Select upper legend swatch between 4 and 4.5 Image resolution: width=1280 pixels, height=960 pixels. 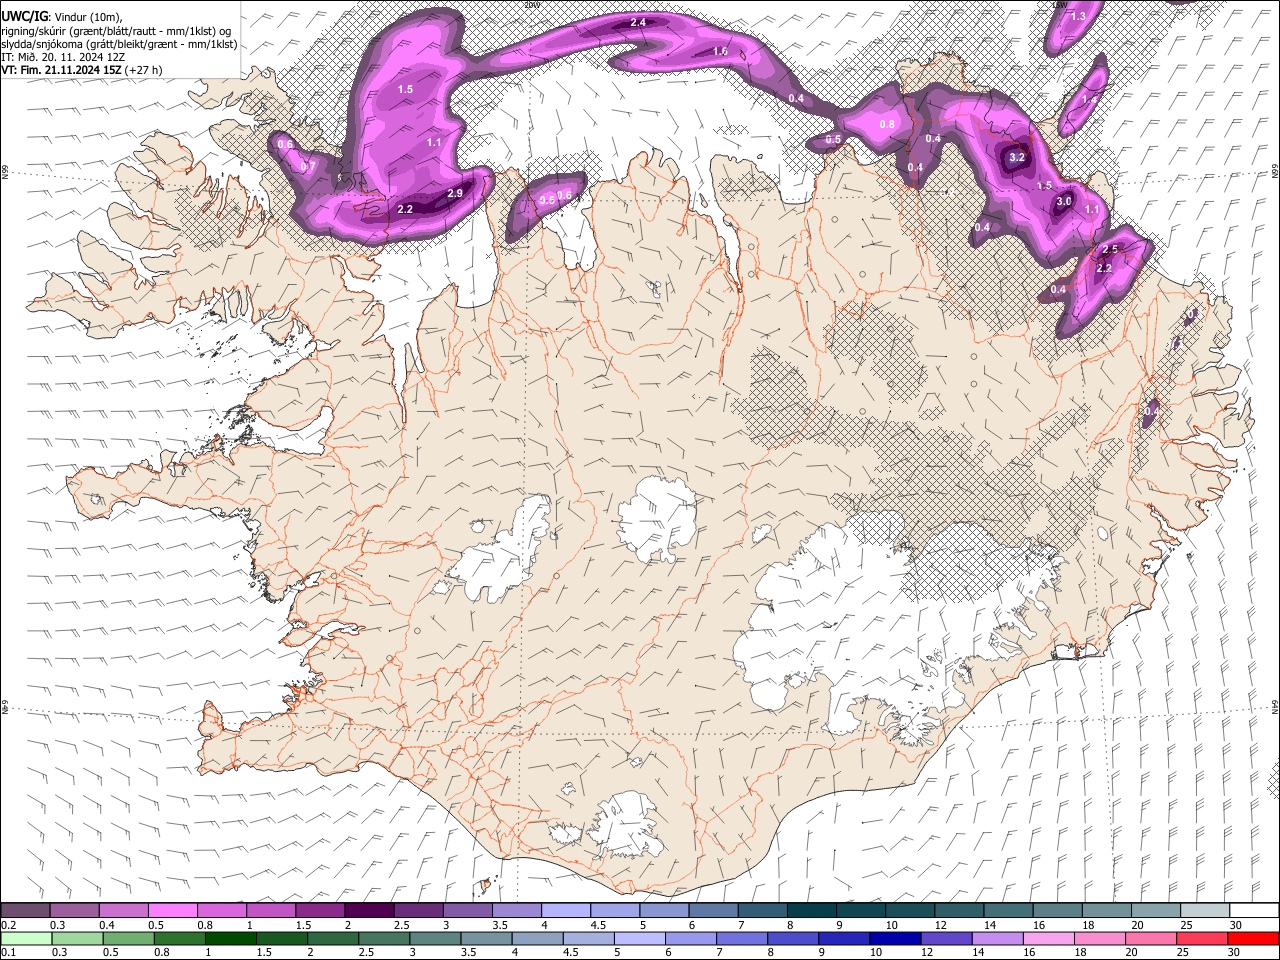[564, 910]
